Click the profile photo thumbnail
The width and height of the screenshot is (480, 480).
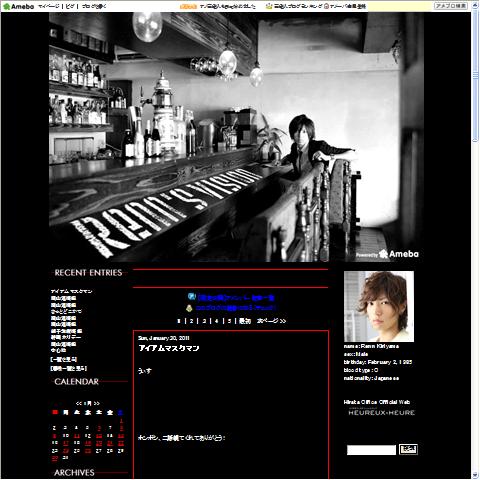[x=379, y=306]
